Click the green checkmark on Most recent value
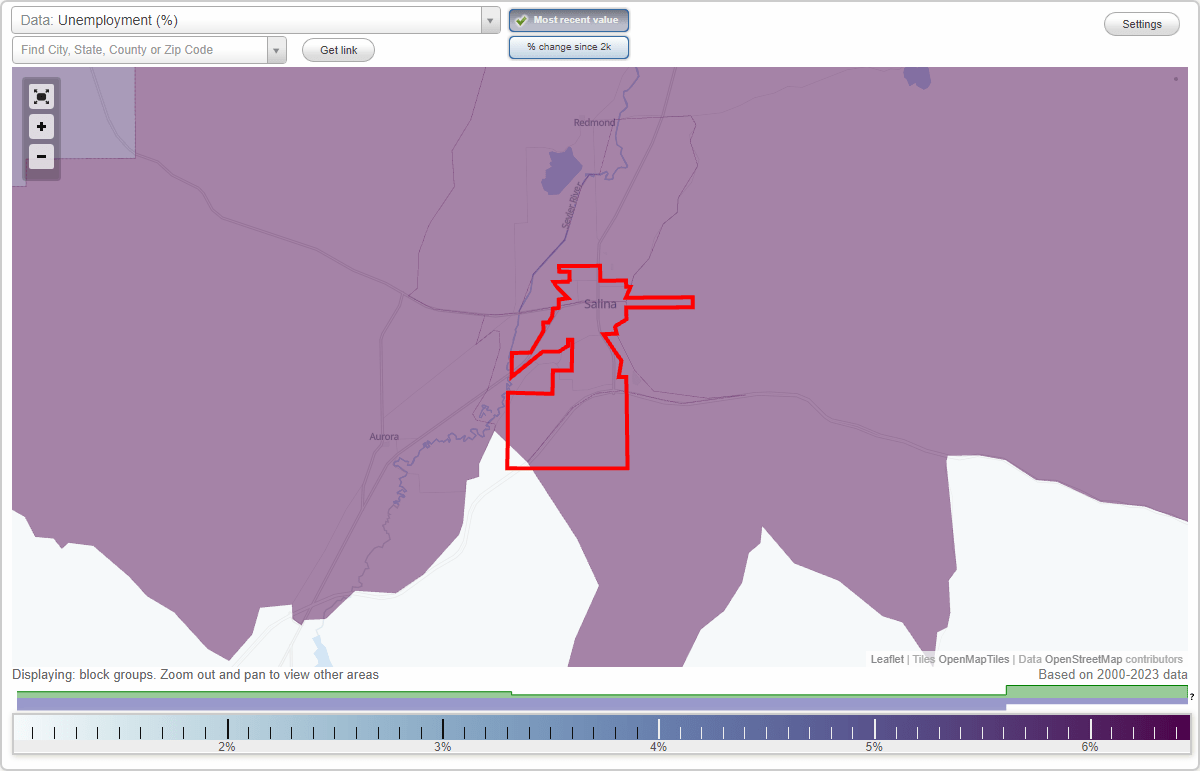Image resolution: width=1200 pixels, height=771 pixels. point(521,19)
